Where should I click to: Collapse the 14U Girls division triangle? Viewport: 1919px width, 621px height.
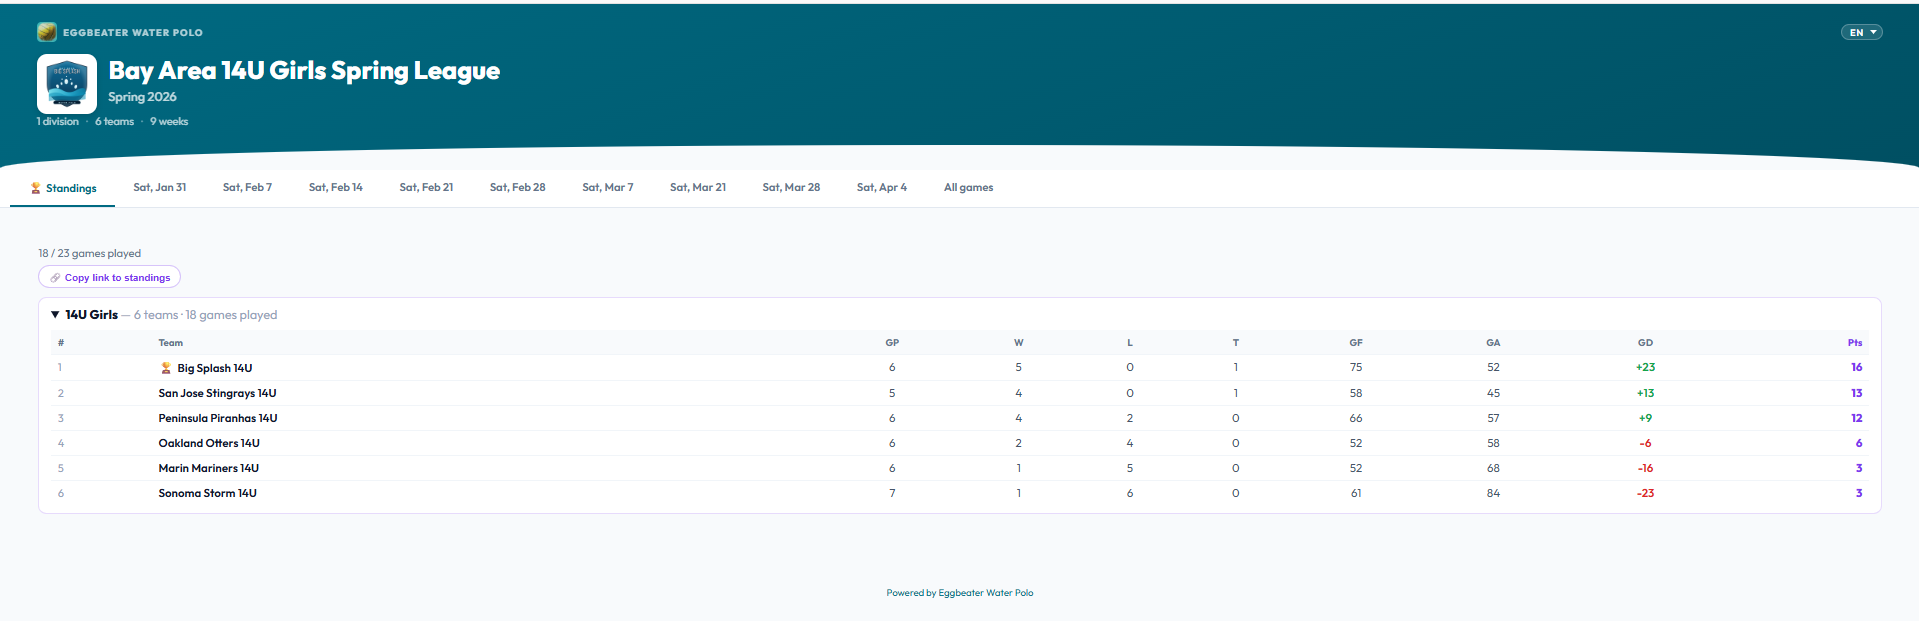coord(55,314)
